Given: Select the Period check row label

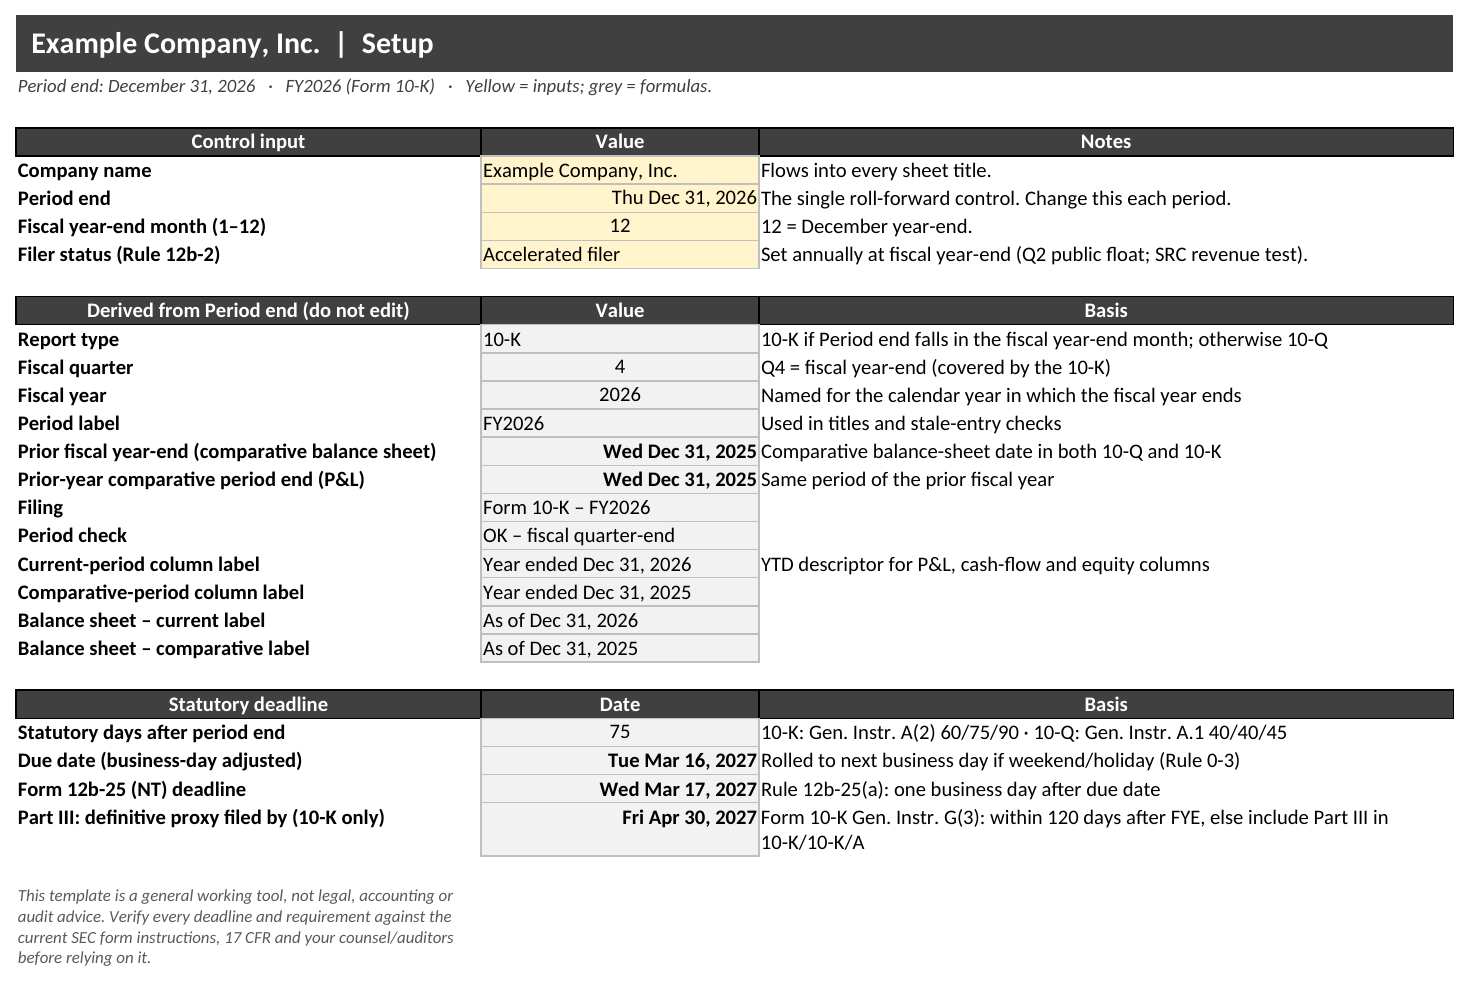Looking at the screenshot, I should (72, 535).
